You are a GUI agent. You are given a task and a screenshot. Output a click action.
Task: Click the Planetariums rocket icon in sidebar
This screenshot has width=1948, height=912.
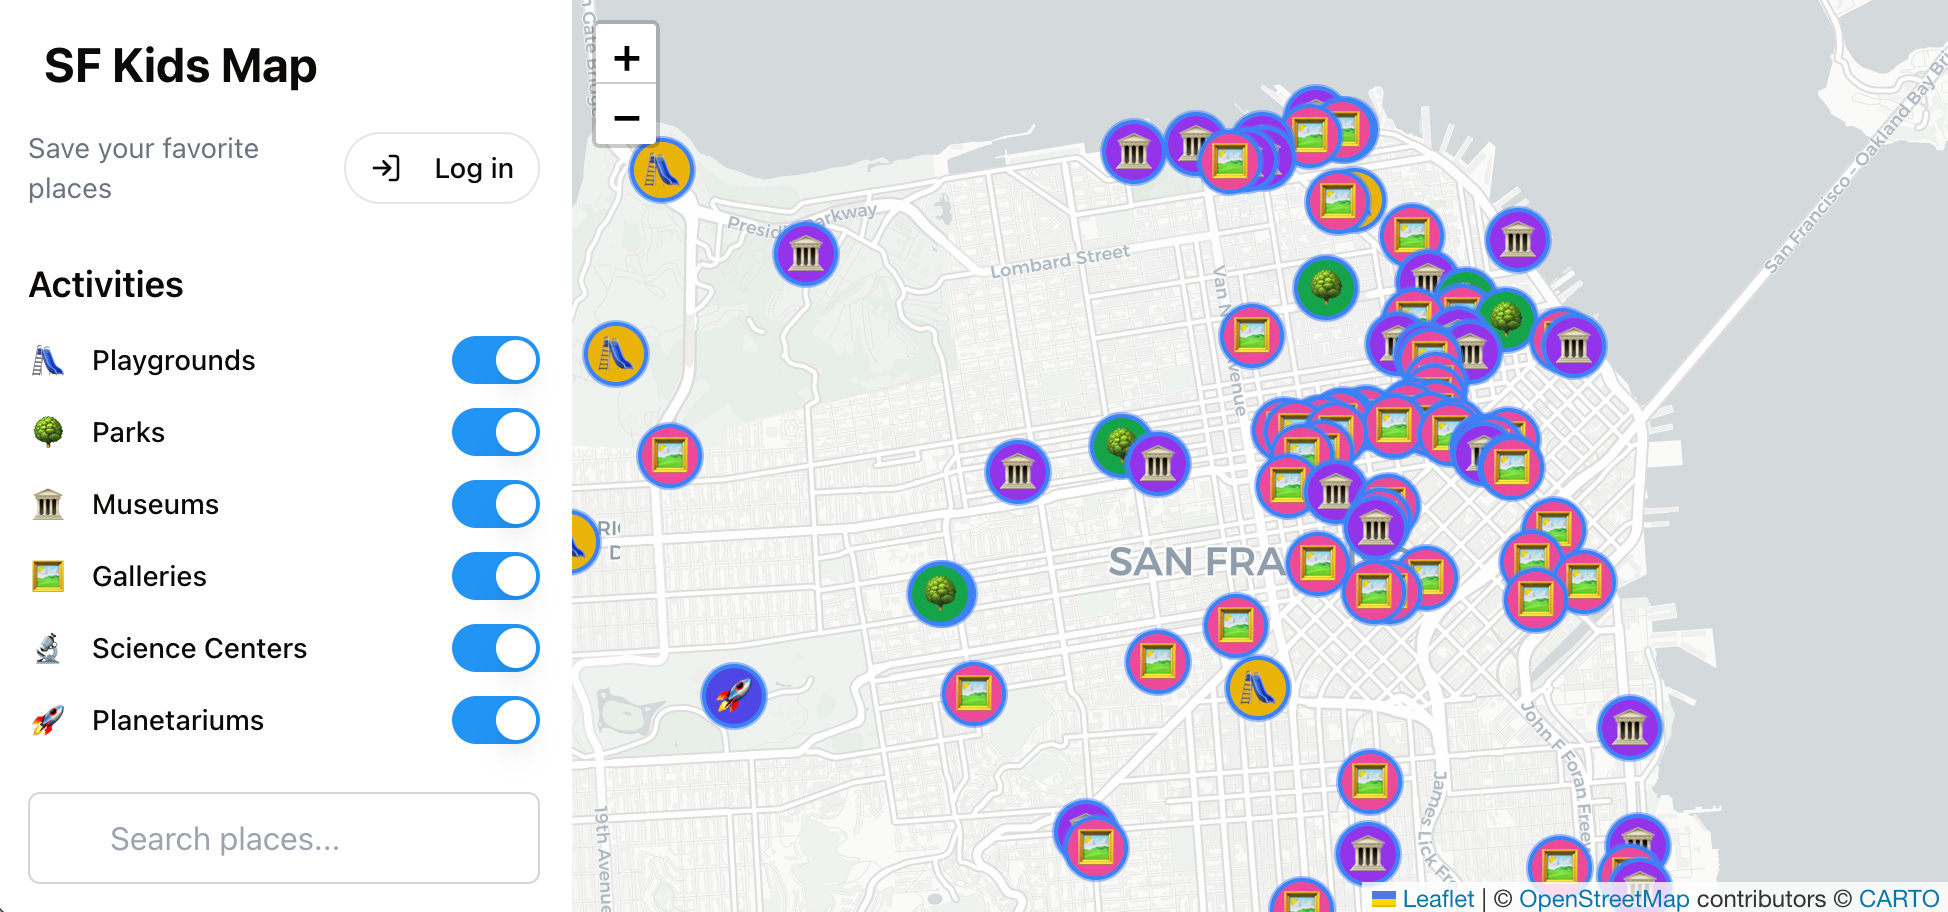coord(48,720)
